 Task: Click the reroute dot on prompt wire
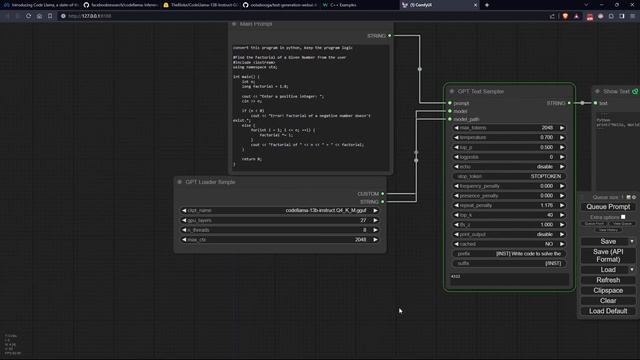click(420, 69)
